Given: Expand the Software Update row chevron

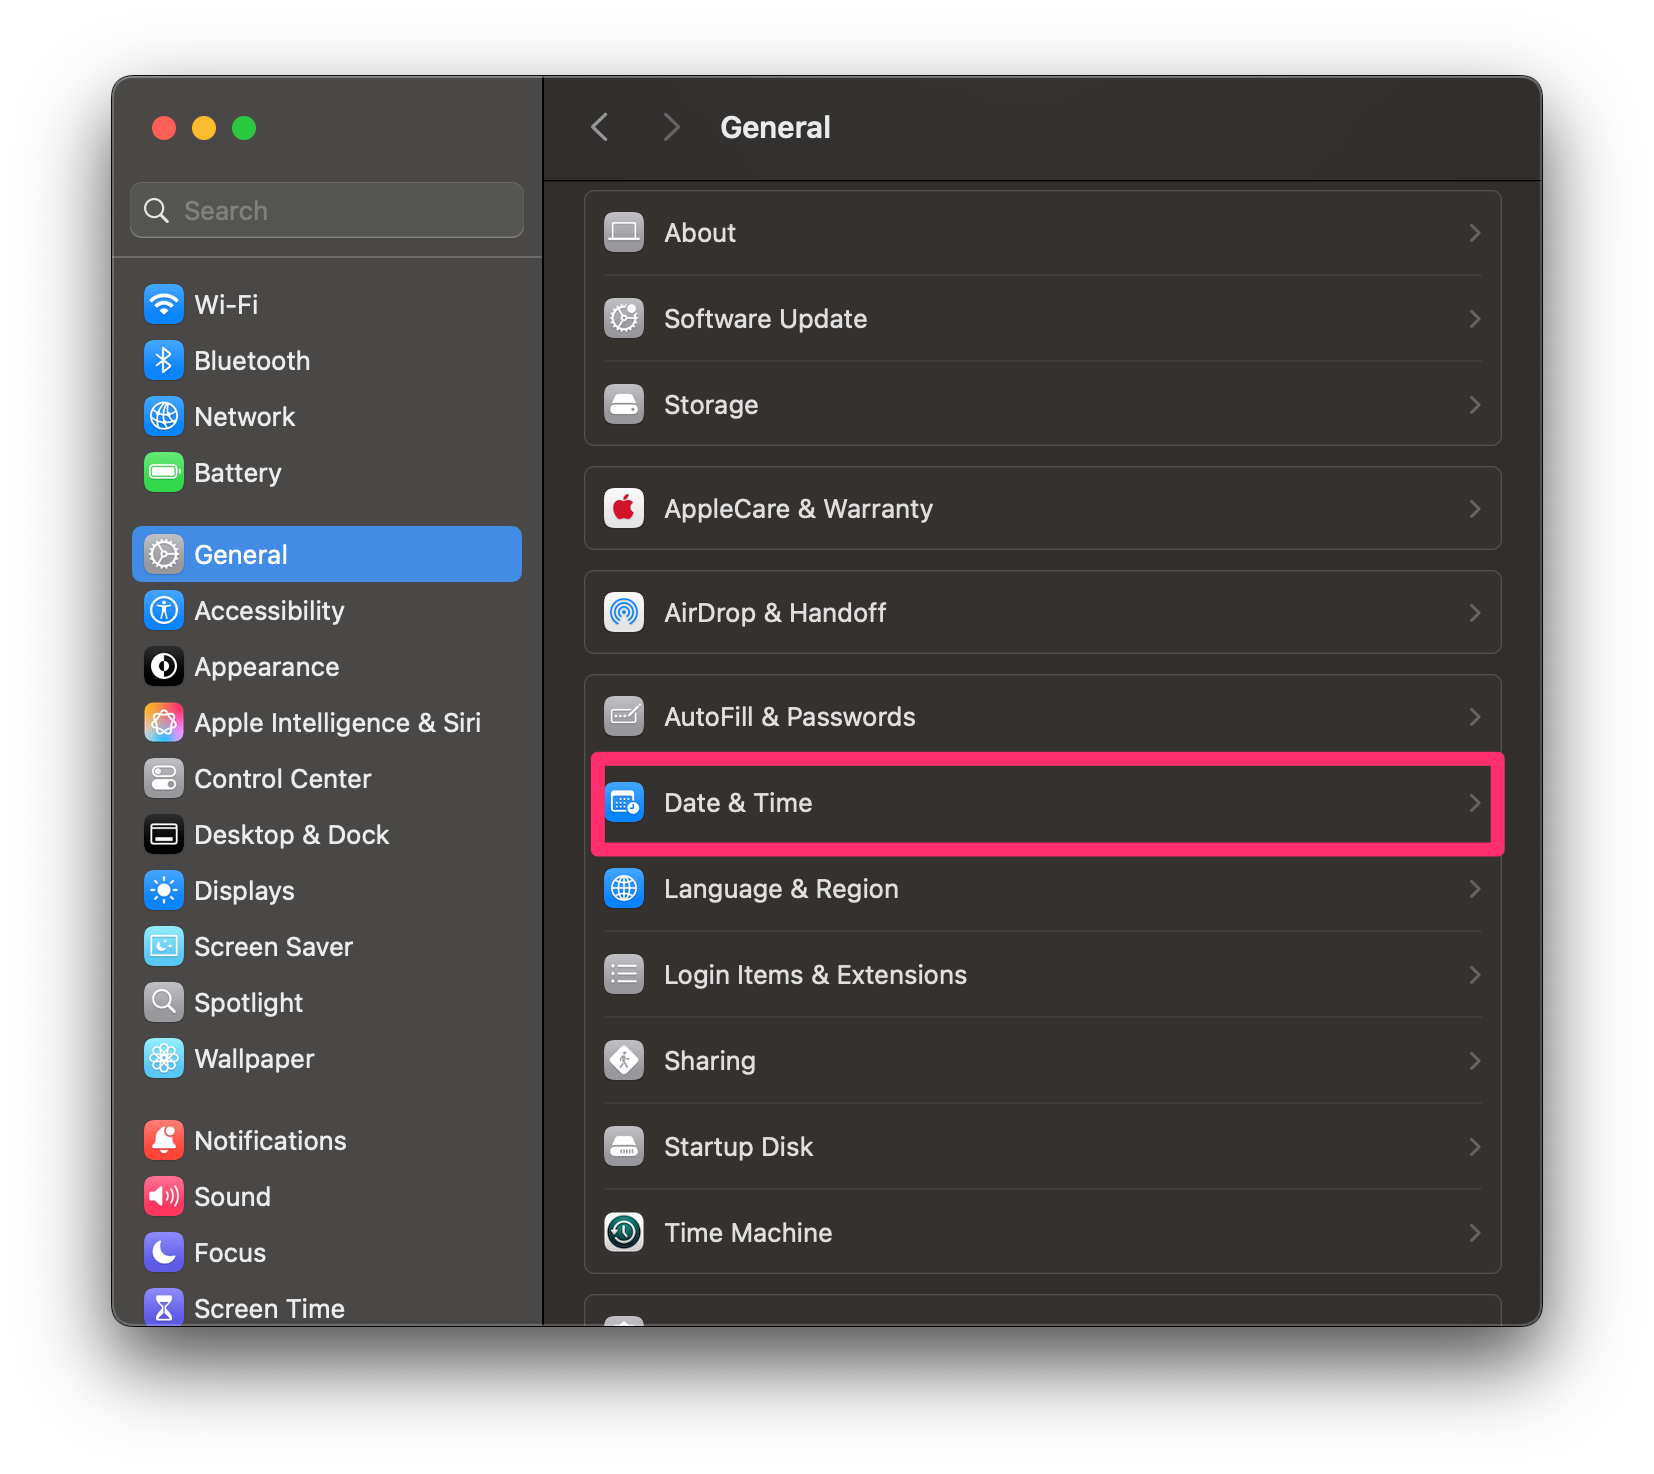Looking at the screenshot, I should tap(1475, 319).
